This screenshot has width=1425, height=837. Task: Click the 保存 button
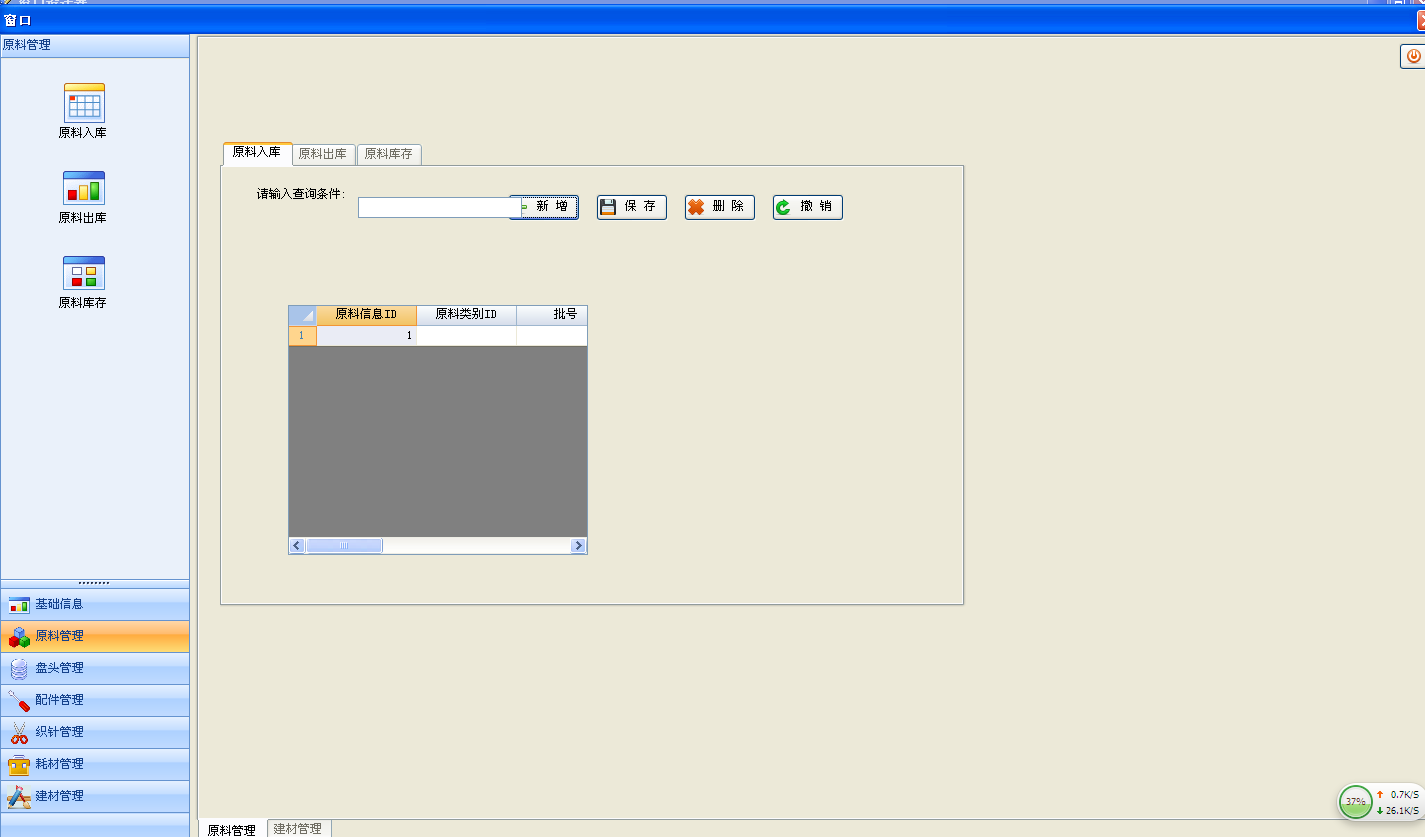click(632, 207)
